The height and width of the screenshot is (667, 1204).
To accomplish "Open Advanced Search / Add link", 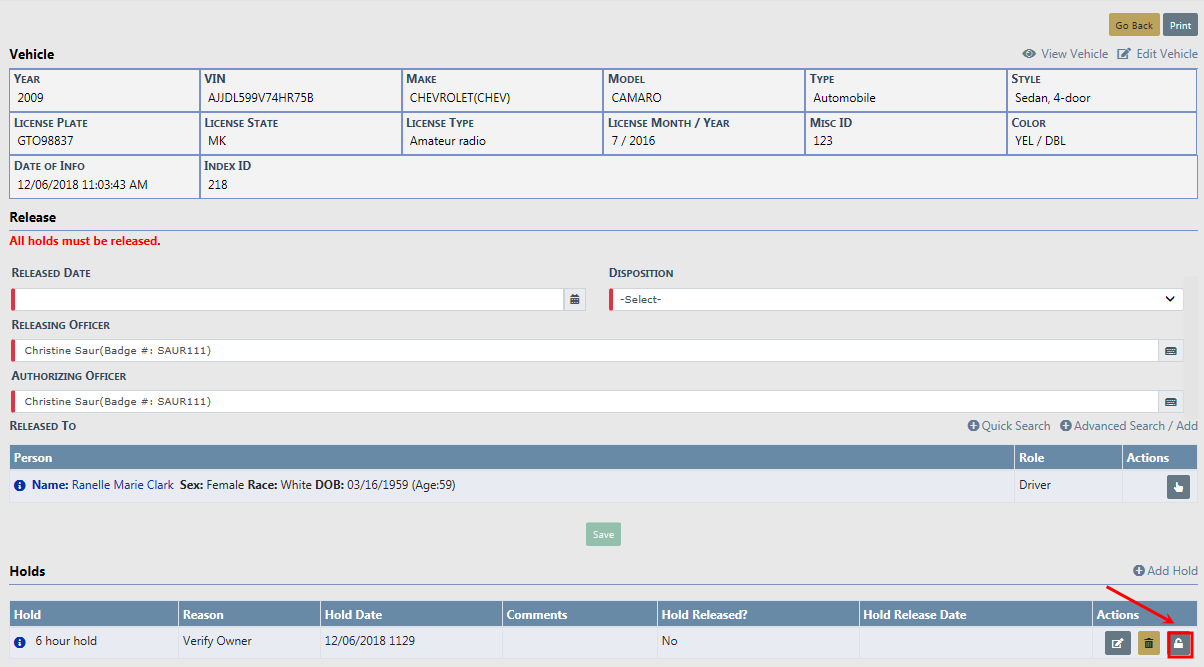I will point(1129,426).
